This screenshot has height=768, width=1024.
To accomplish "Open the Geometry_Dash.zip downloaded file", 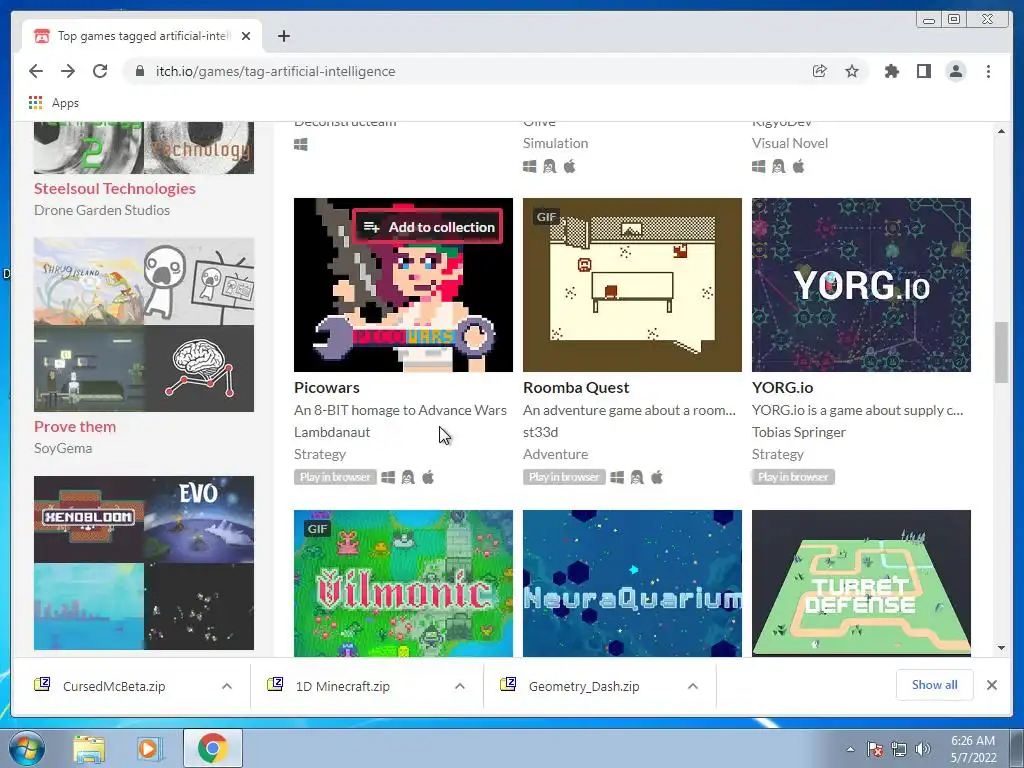I will point(584,686).
